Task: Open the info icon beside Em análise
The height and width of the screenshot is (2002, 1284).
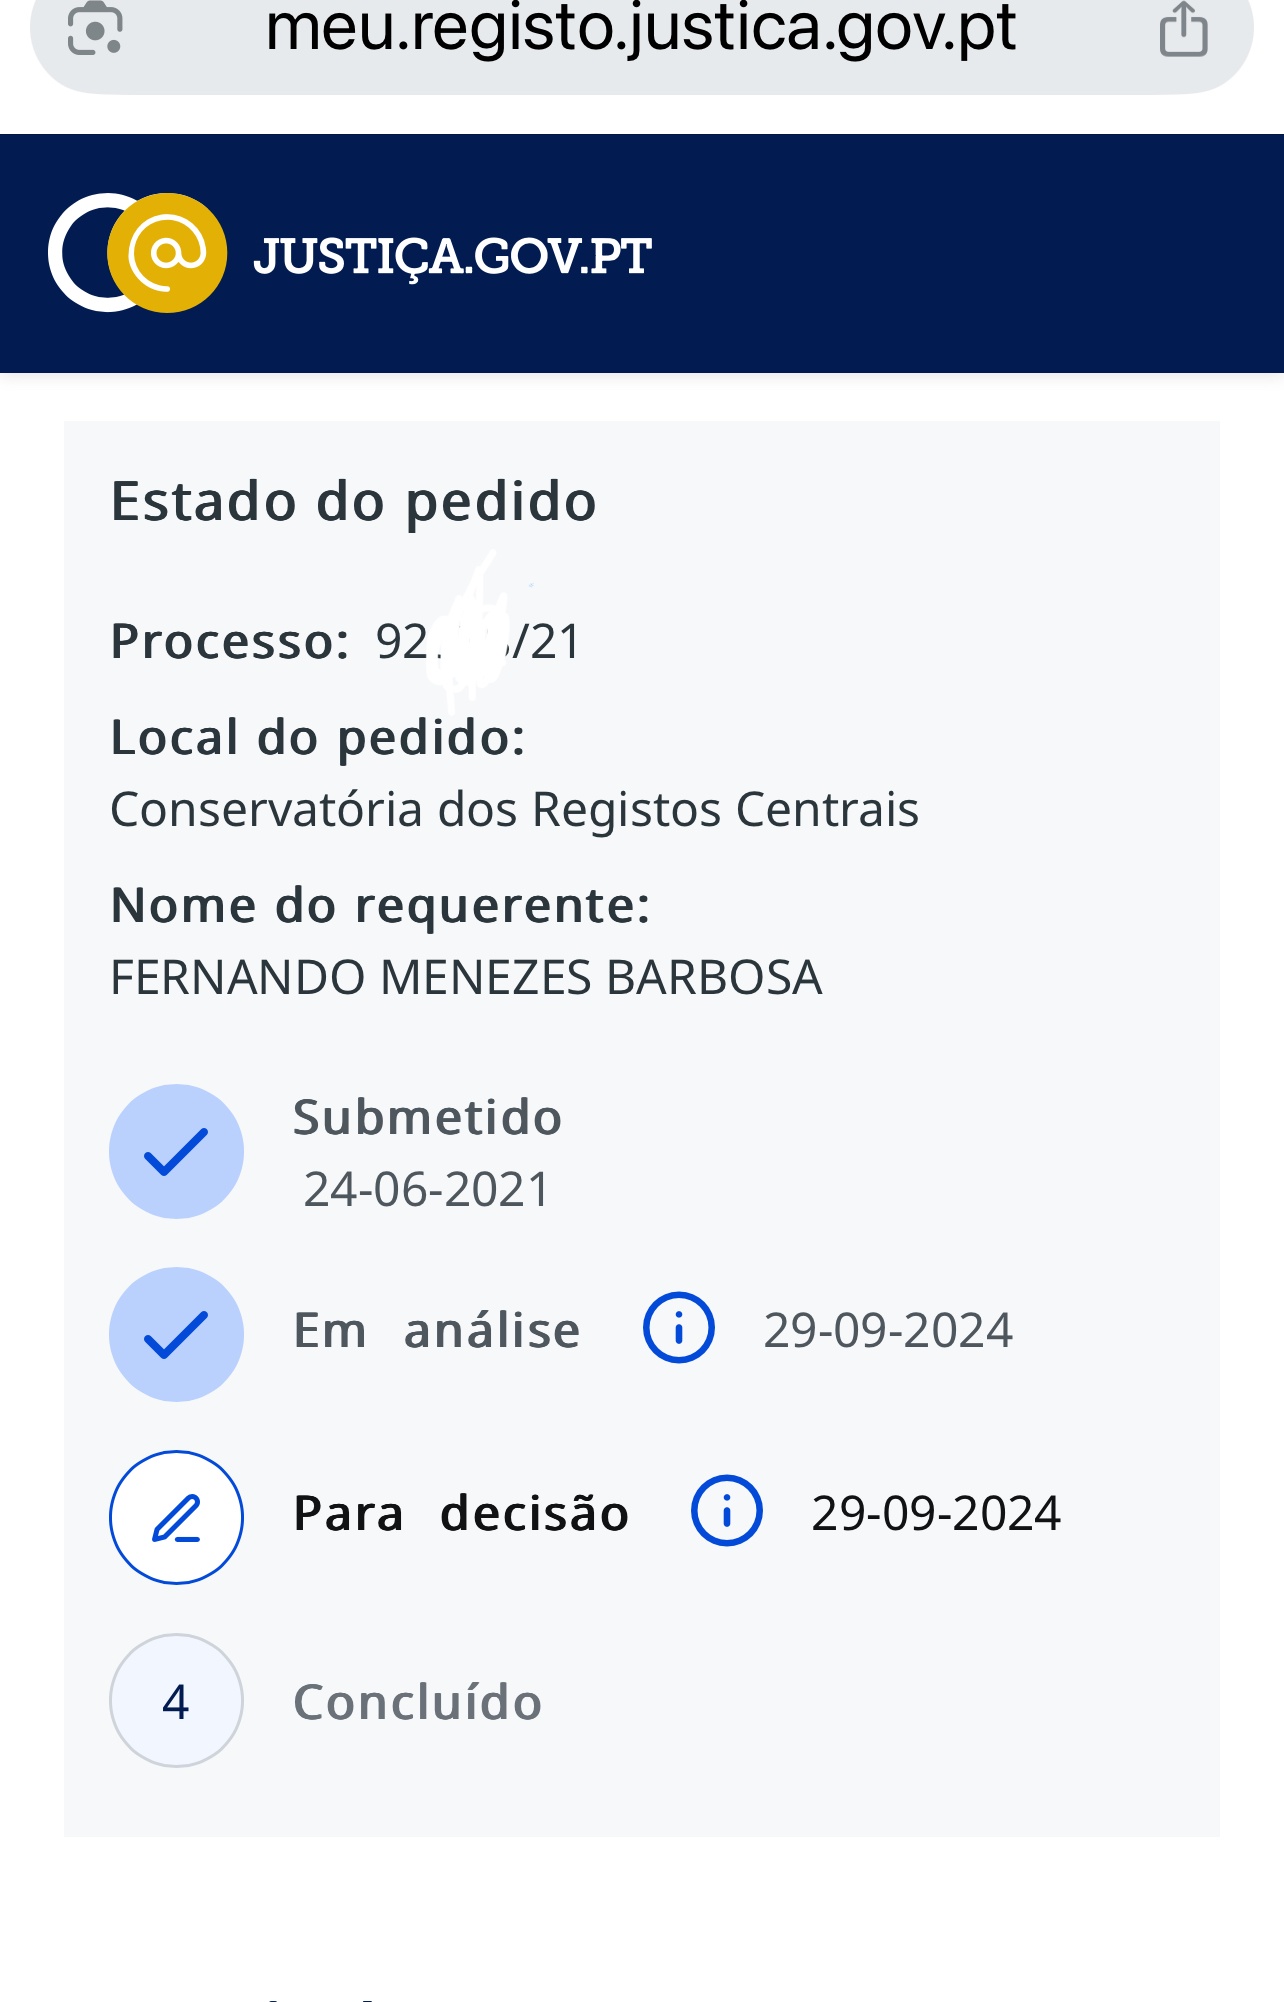Action: pyautogui.click(x=679, y=1329)
